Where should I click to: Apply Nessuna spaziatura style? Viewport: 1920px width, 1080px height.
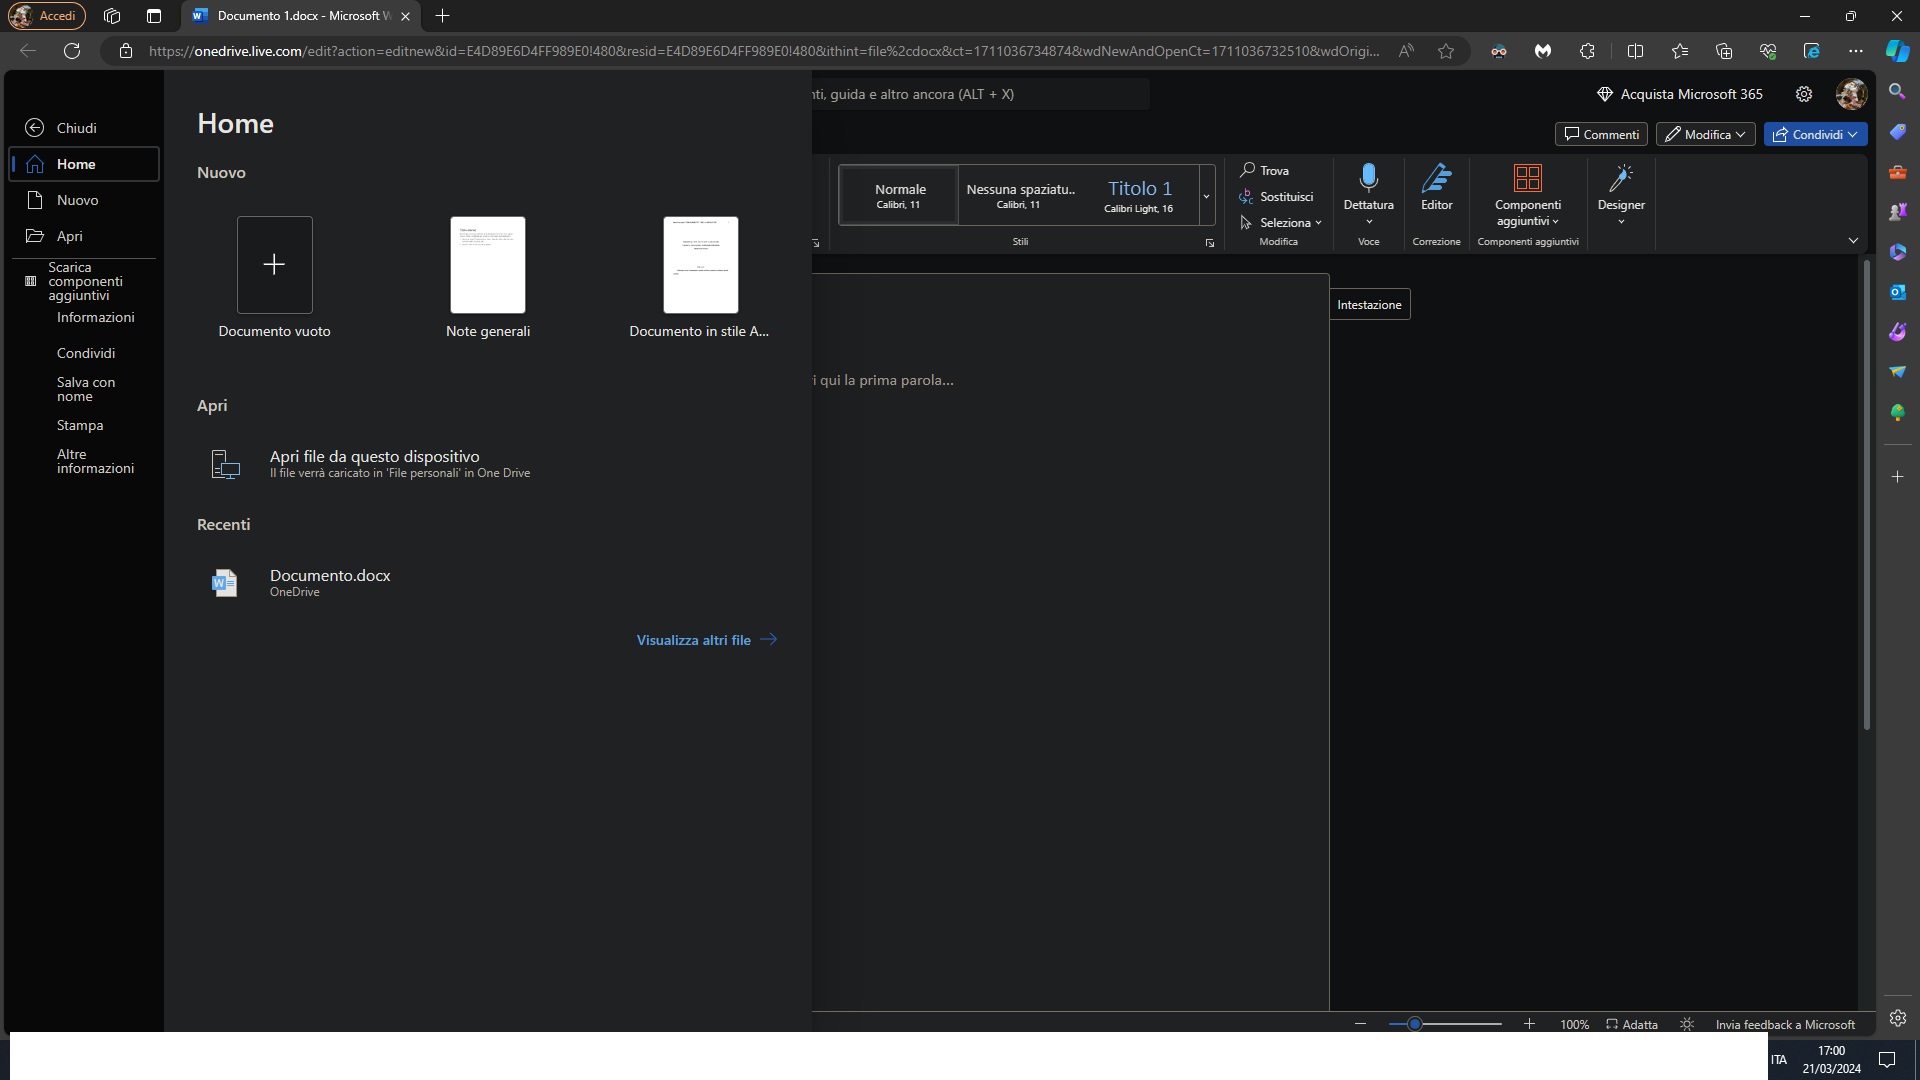coord(1020,195)
